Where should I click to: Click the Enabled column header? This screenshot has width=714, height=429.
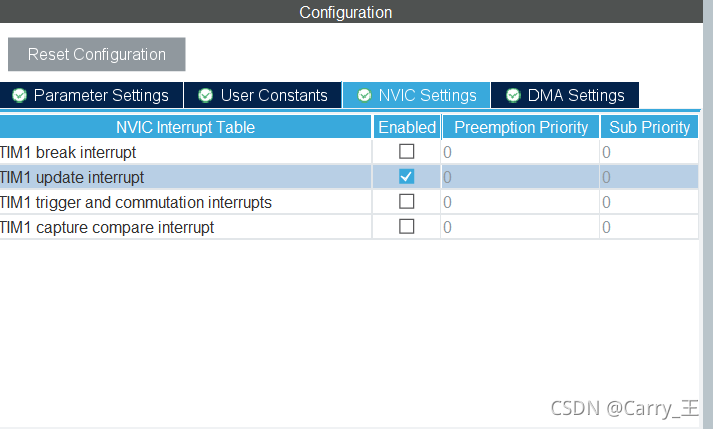coord(407,127)
